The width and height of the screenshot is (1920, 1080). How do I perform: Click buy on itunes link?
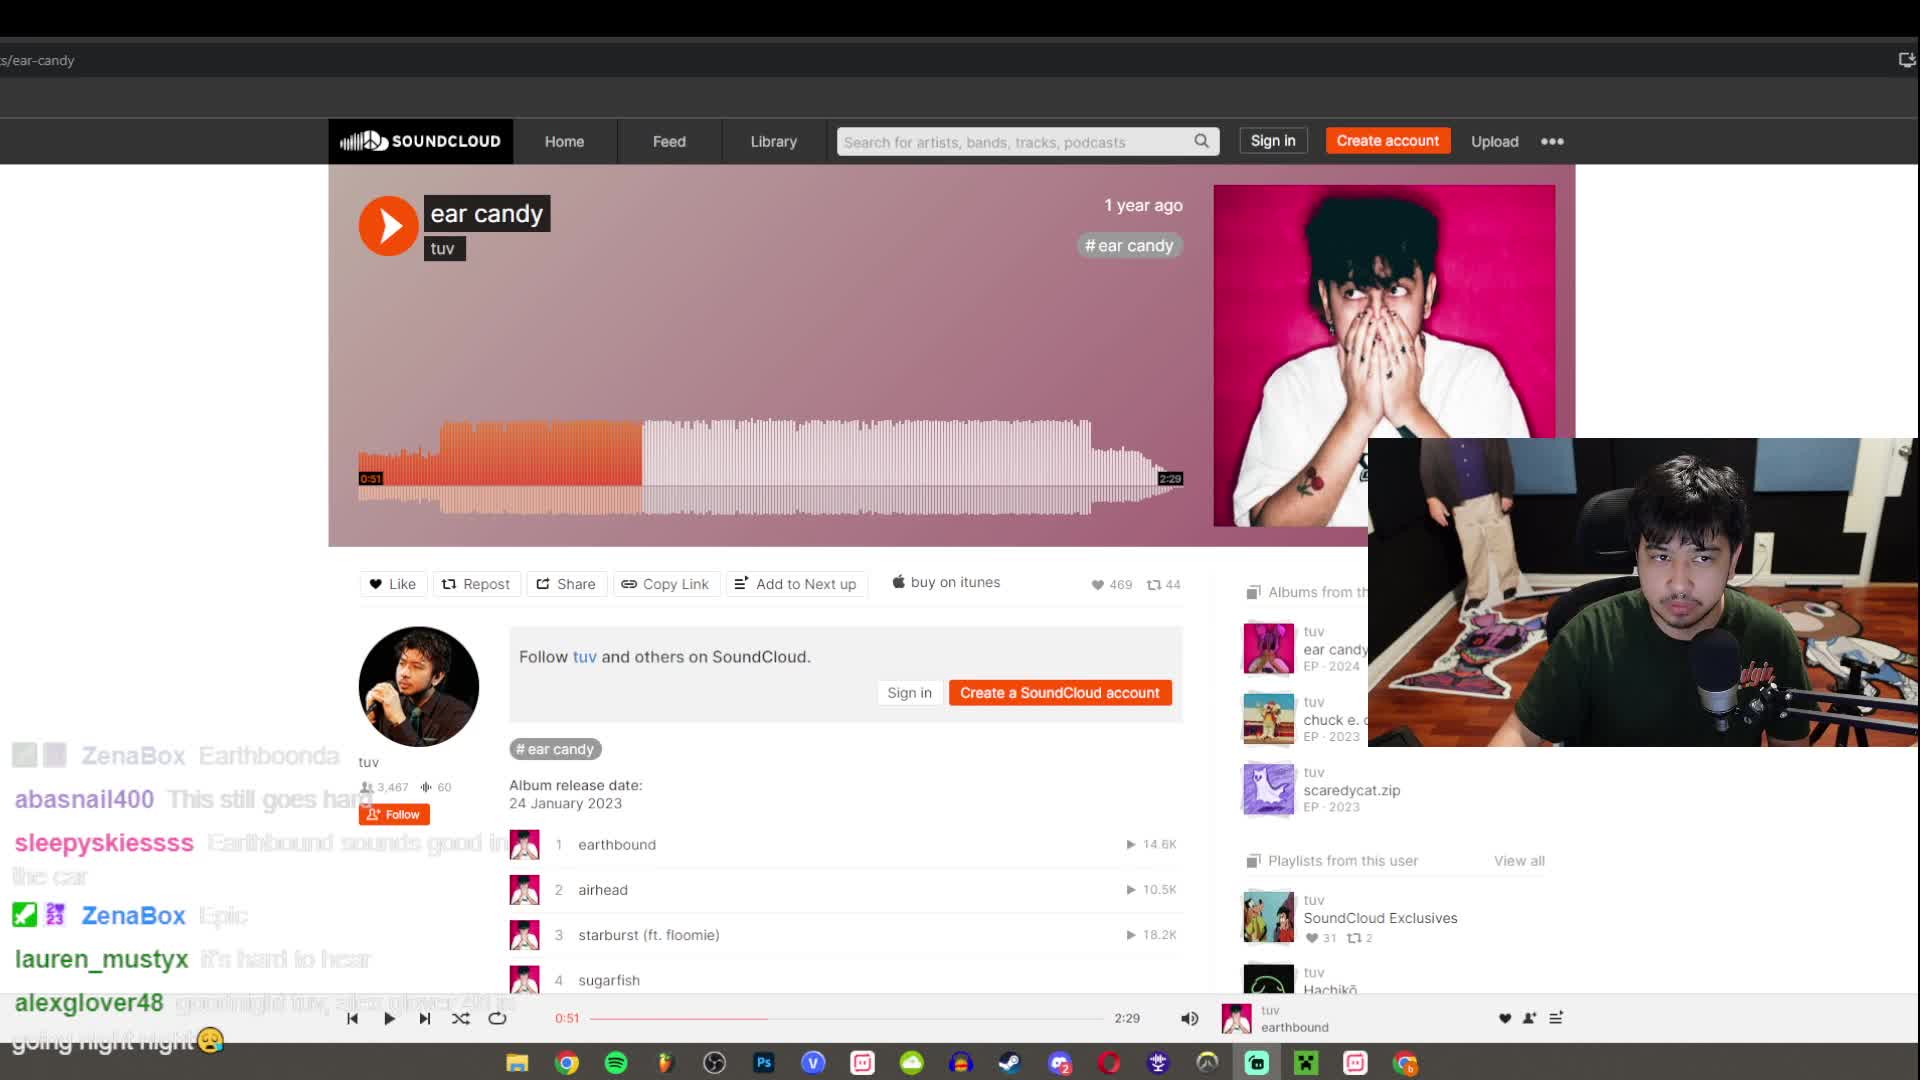click(x=946, y=582)
